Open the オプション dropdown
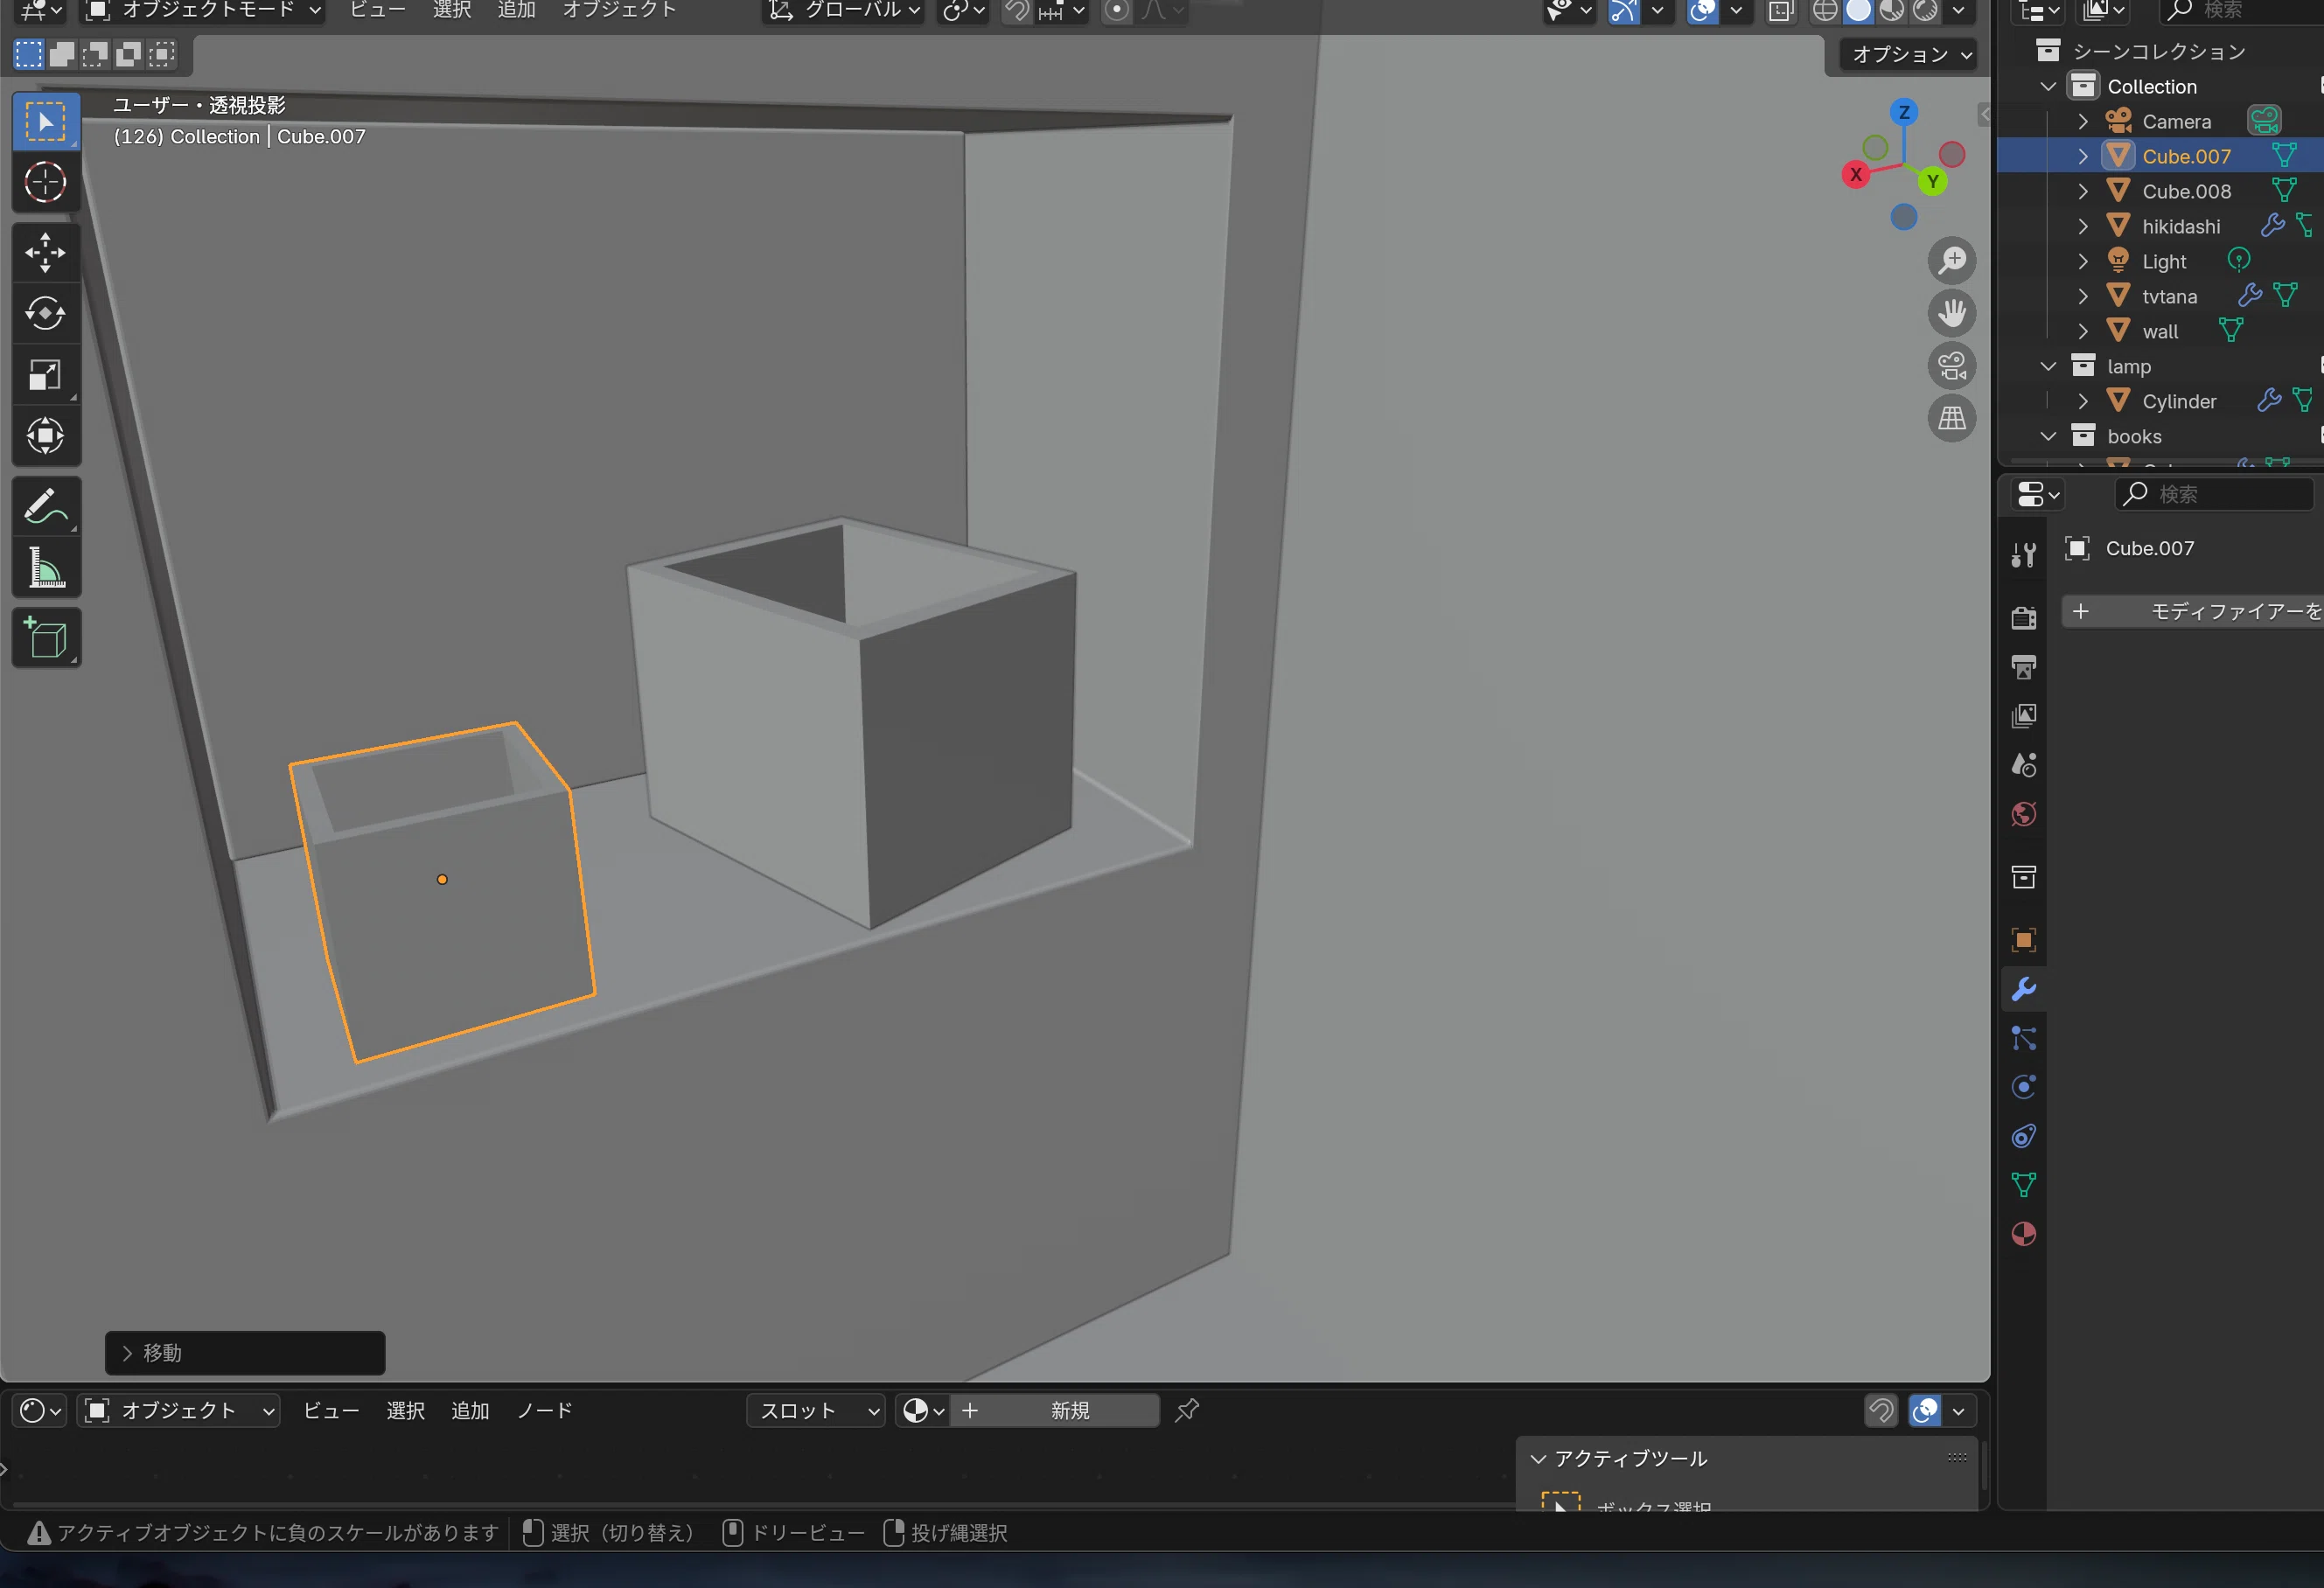2324x1588 pixels. coord(1911,54)
